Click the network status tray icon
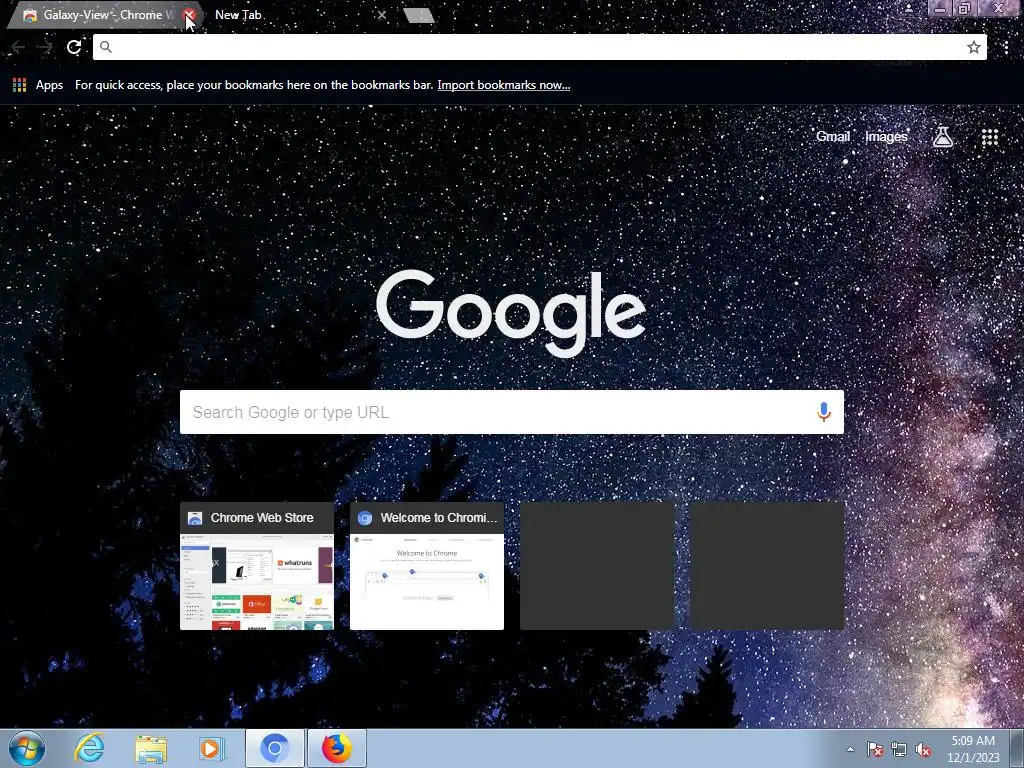The image size is (1024, 768). [x=899, y=749]
